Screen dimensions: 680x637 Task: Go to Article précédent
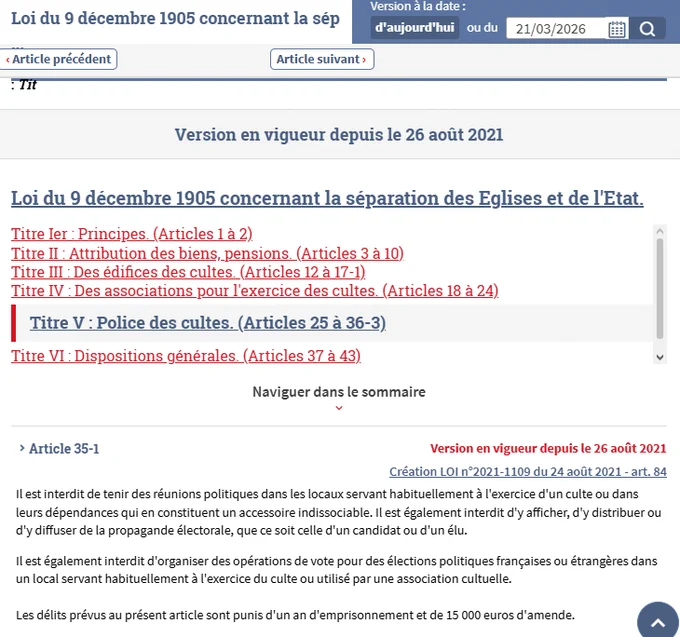(59, 59)
